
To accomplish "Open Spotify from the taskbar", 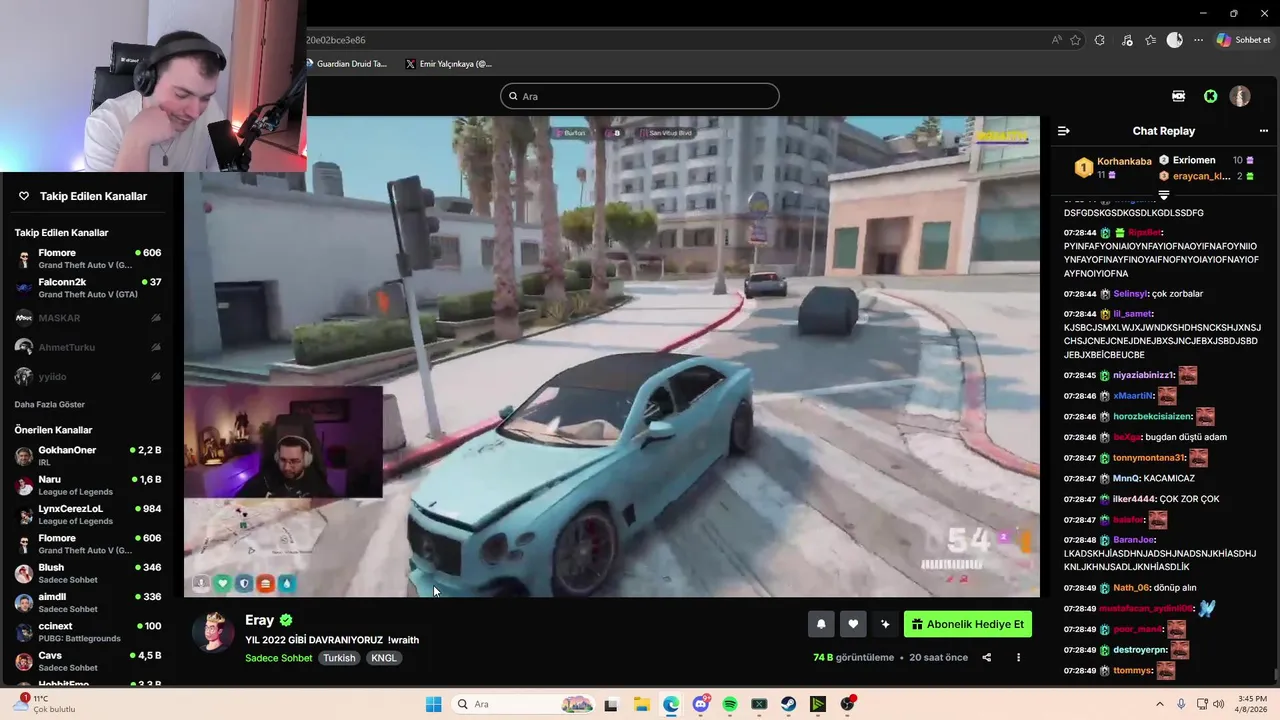I will click(x=730, y=704).
